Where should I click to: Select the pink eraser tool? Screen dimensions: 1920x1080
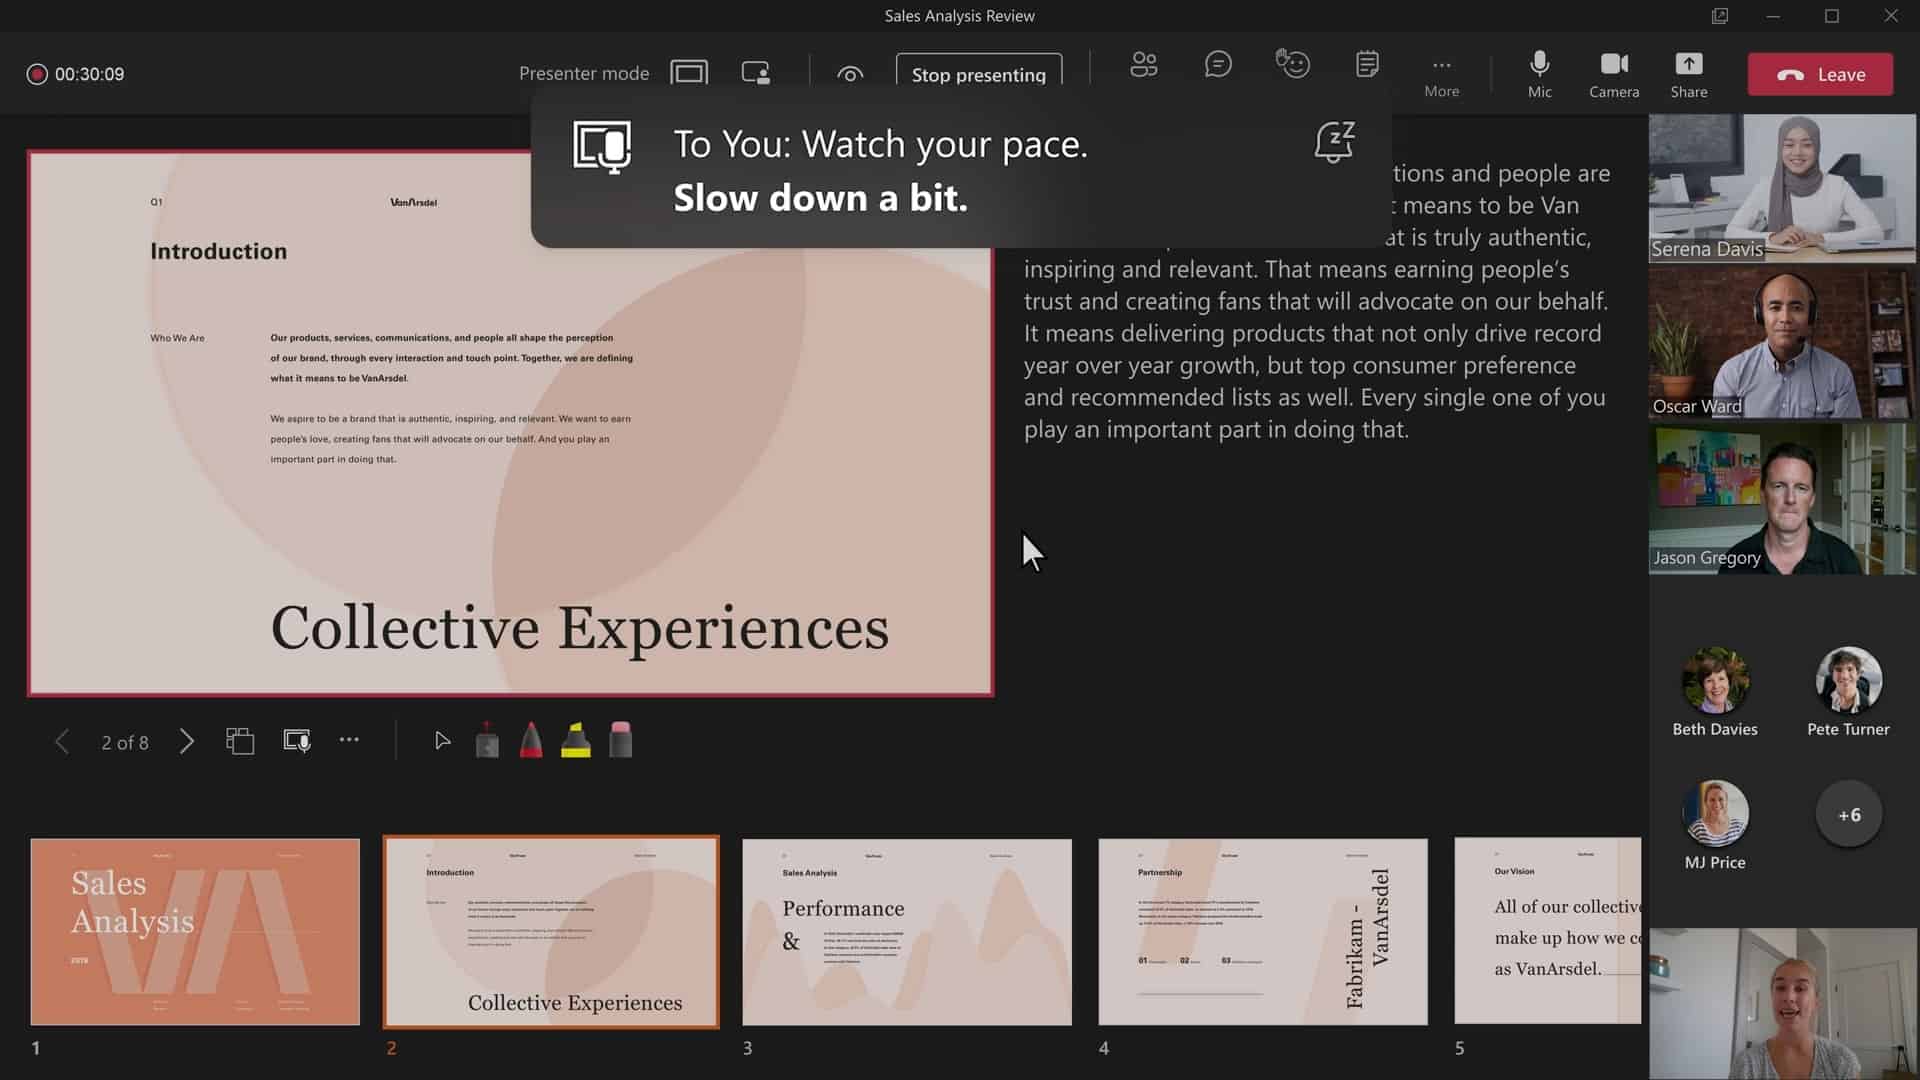[621, 740]
